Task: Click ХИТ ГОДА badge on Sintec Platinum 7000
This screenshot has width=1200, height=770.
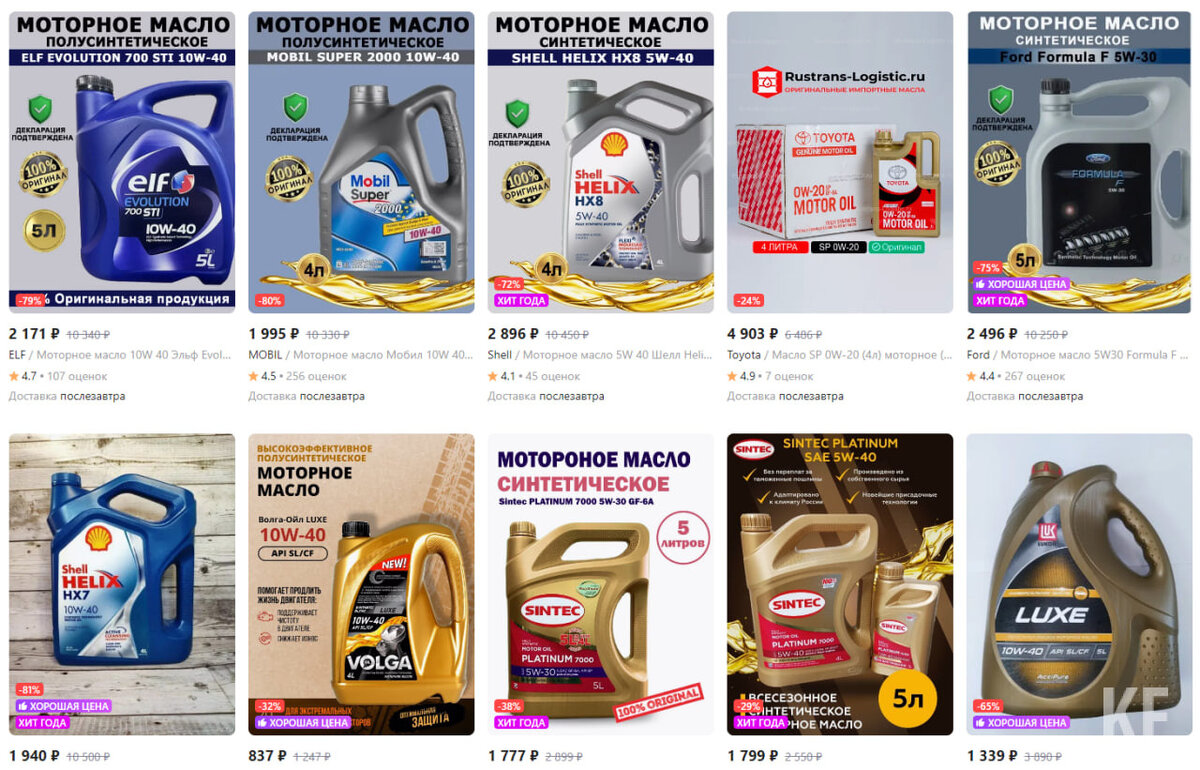Action: click(520, 722)
